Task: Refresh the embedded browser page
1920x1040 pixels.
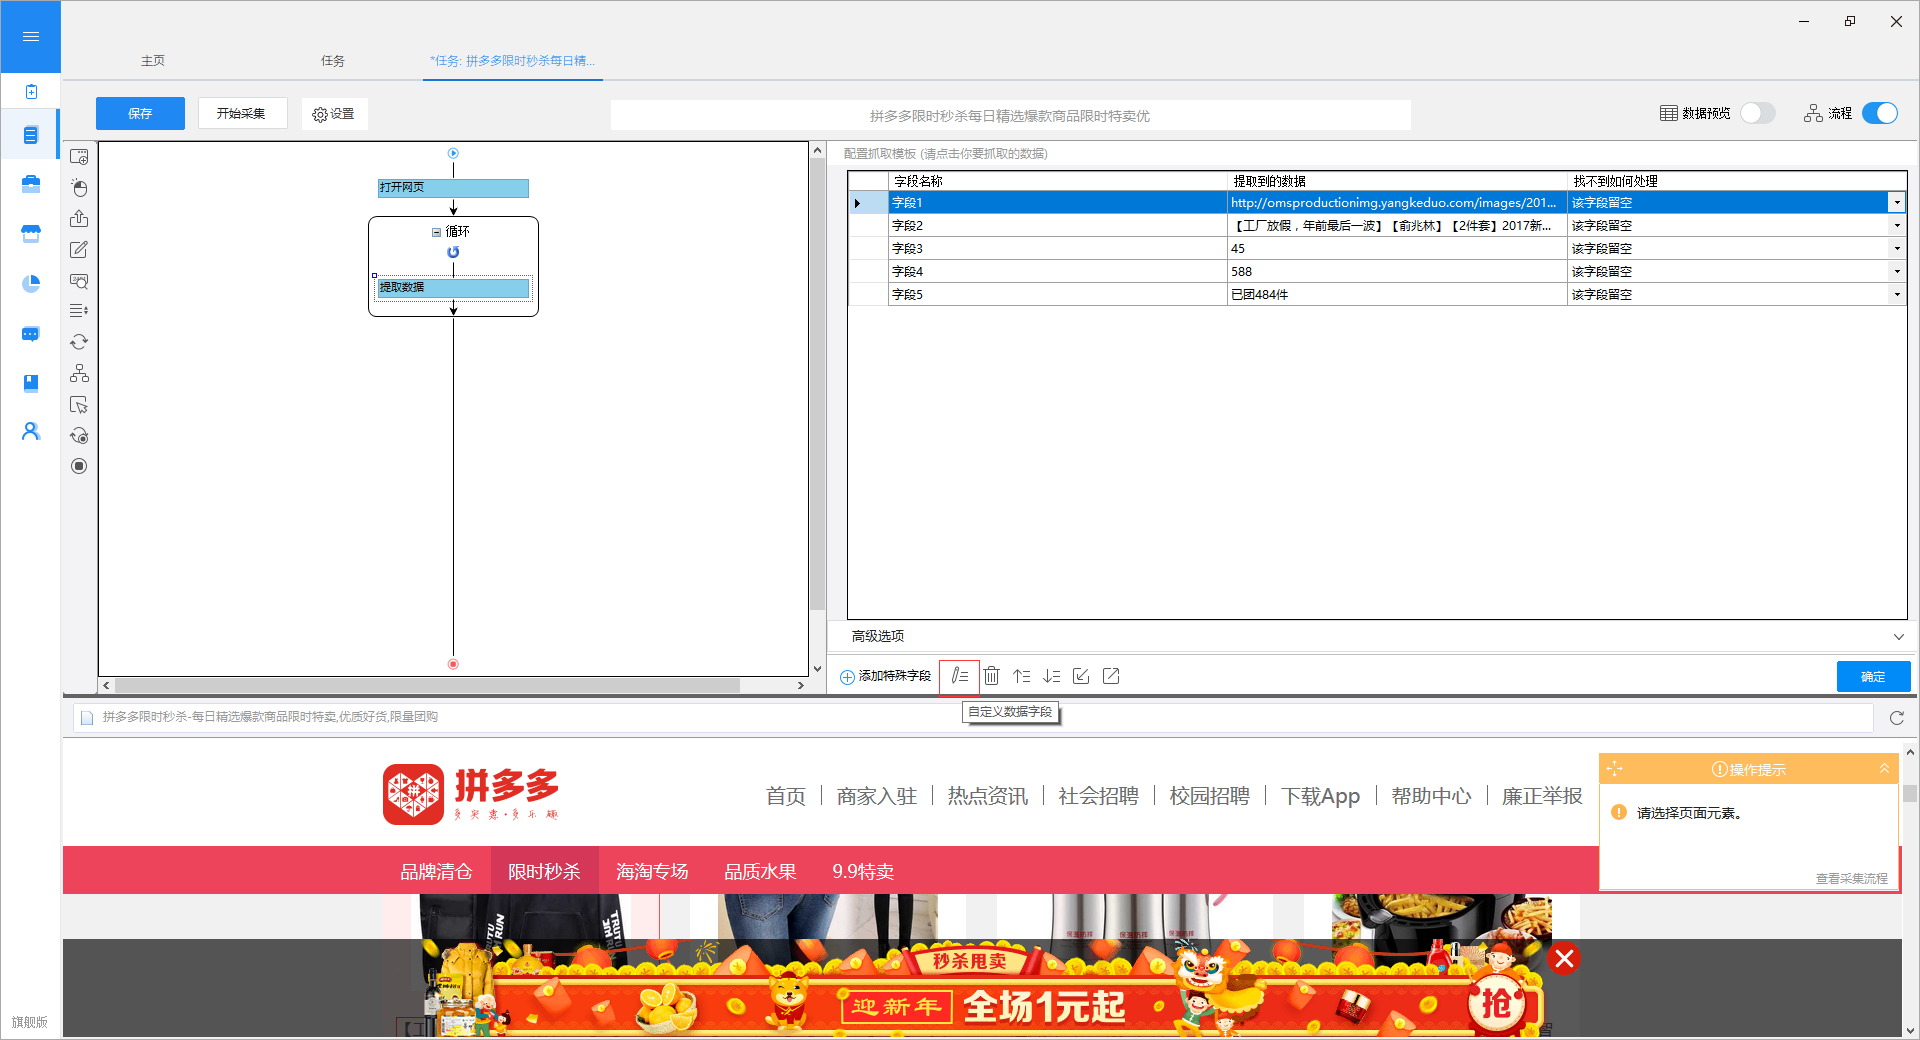Action: tap(1896, 718)
